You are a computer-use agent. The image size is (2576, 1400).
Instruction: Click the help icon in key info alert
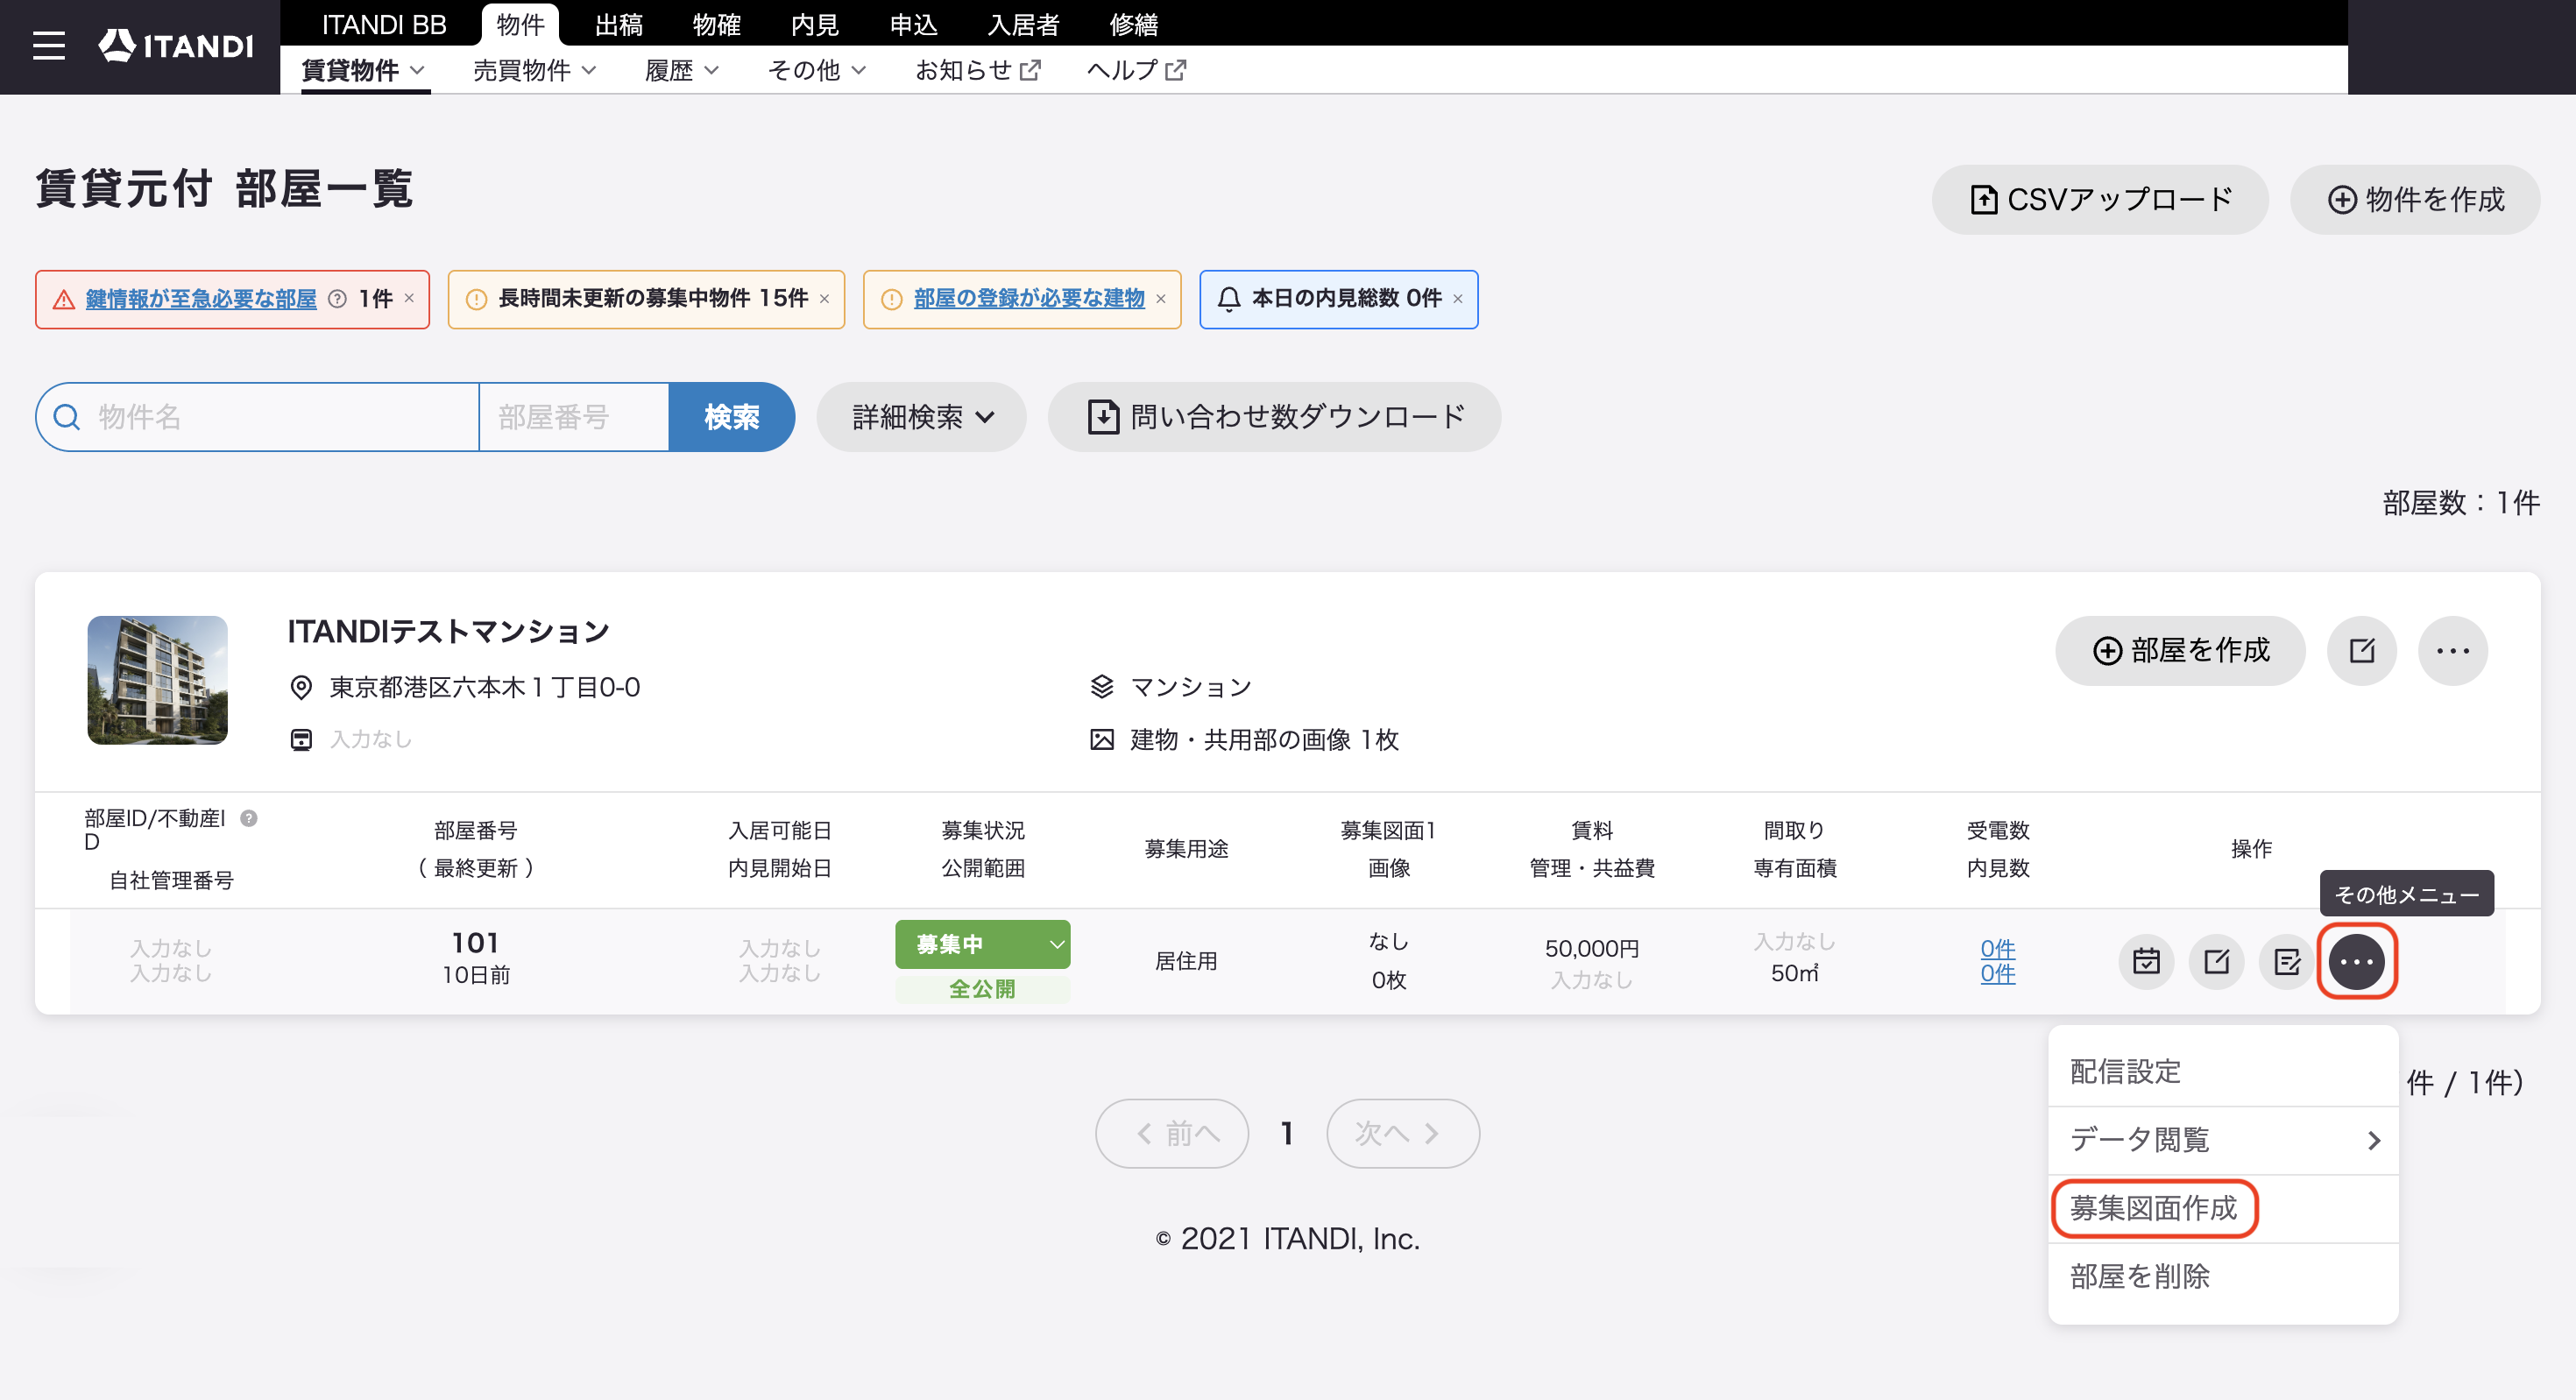pyautogui.click(x=338, y=299)
